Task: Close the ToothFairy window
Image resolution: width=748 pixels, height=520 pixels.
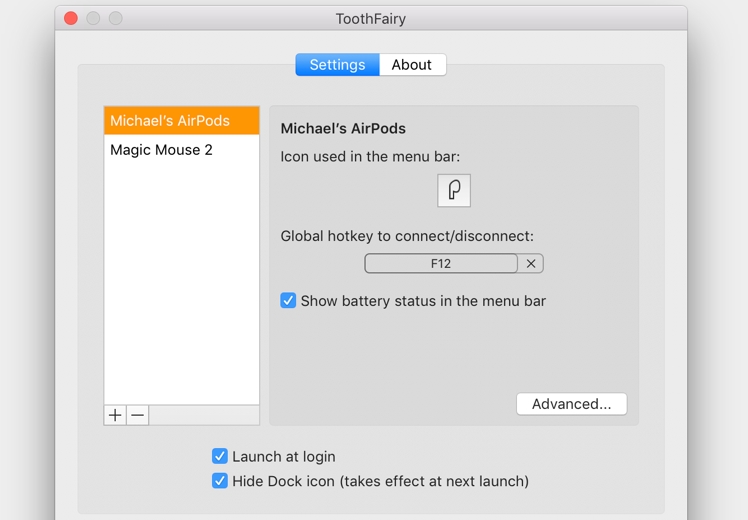Action: click(x=71, y=19)
